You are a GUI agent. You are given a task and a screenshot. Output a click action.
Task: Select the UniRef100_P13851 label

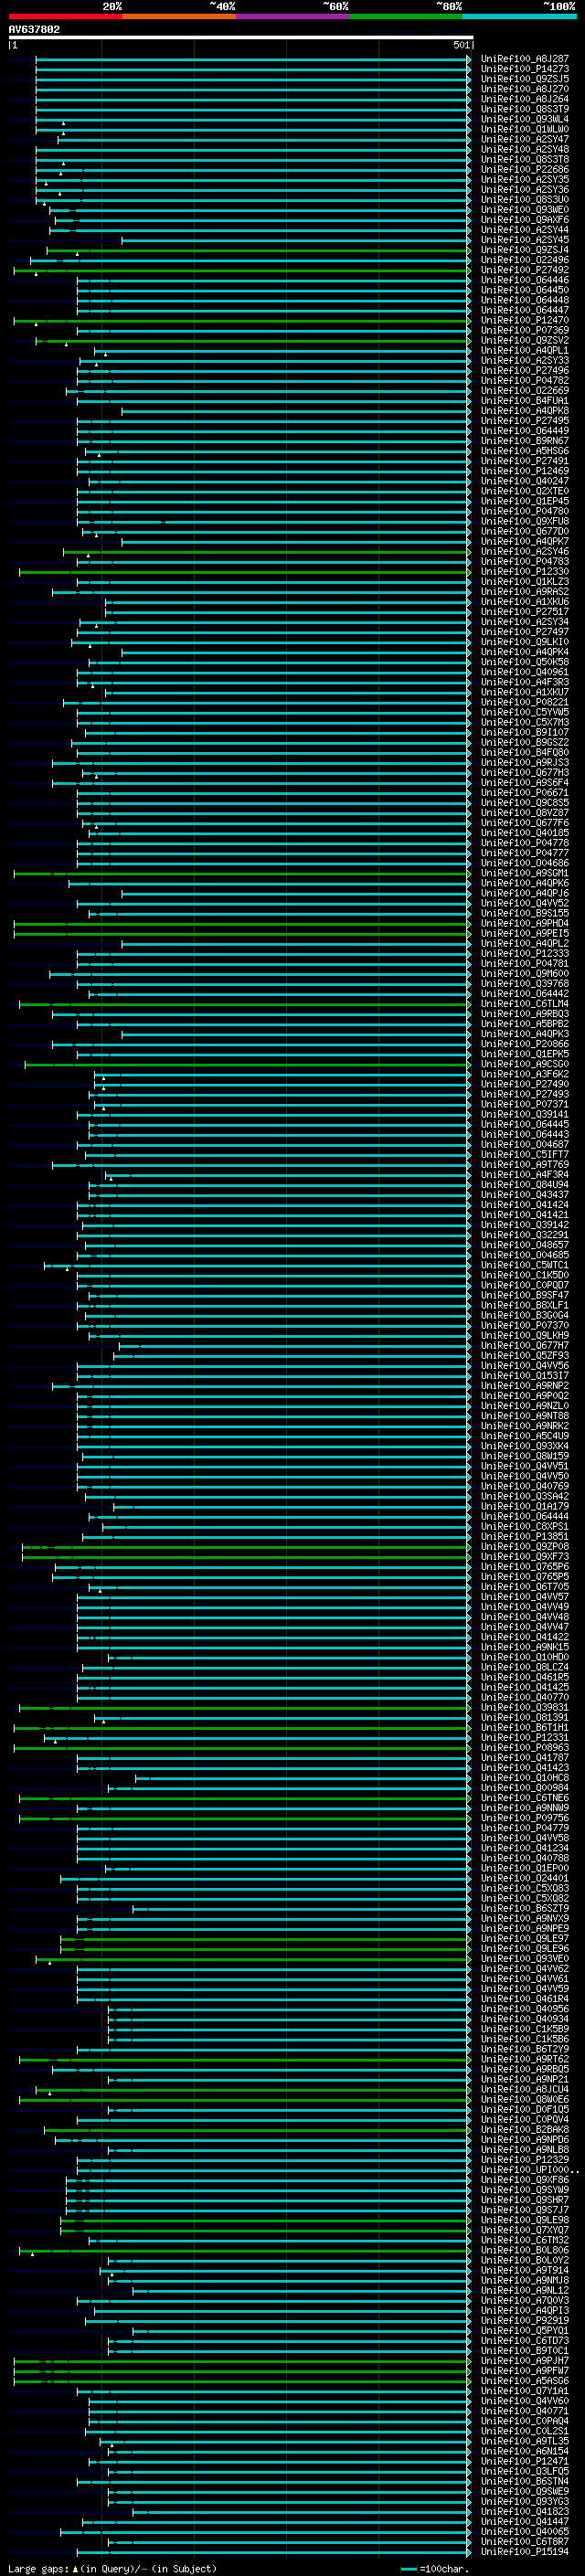pyautogui.click(x=525, y=1537)
